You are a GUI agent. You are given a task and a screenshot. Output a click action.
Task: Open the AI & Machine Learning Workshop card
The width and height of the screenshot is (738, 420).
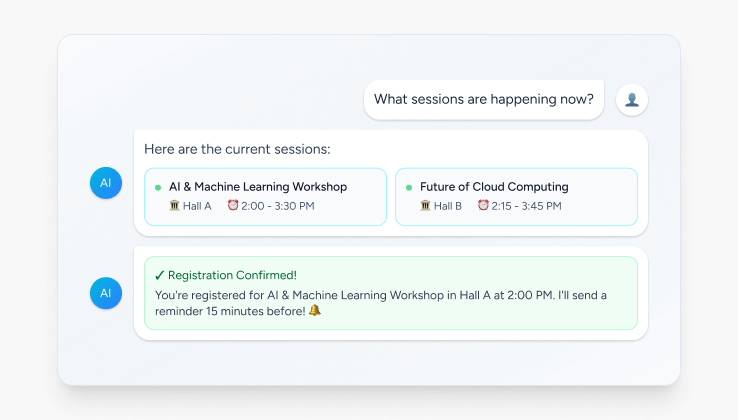(266, 196)
